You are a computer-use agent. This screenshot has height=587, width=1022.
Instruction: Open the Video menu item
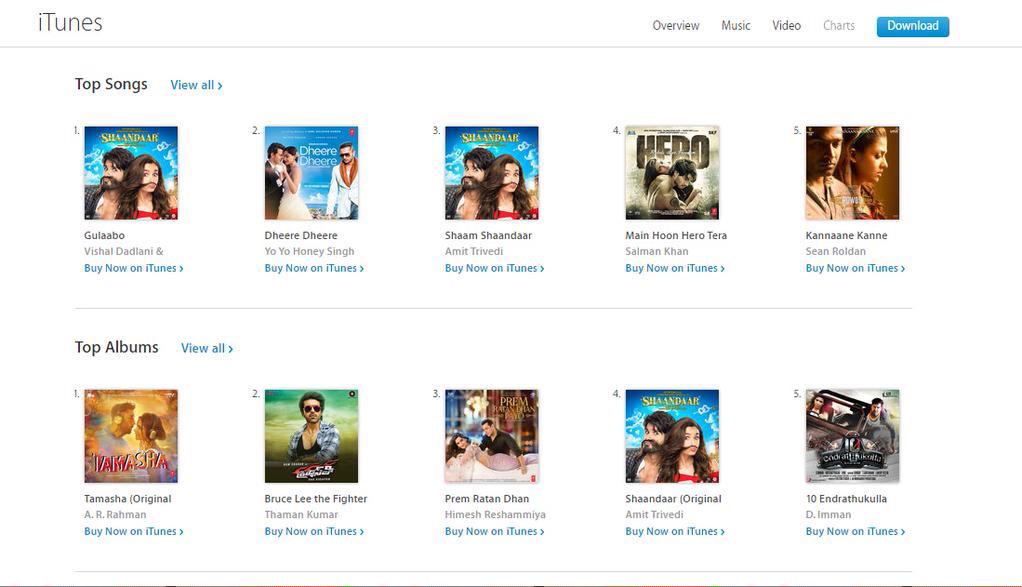(787, 25)
